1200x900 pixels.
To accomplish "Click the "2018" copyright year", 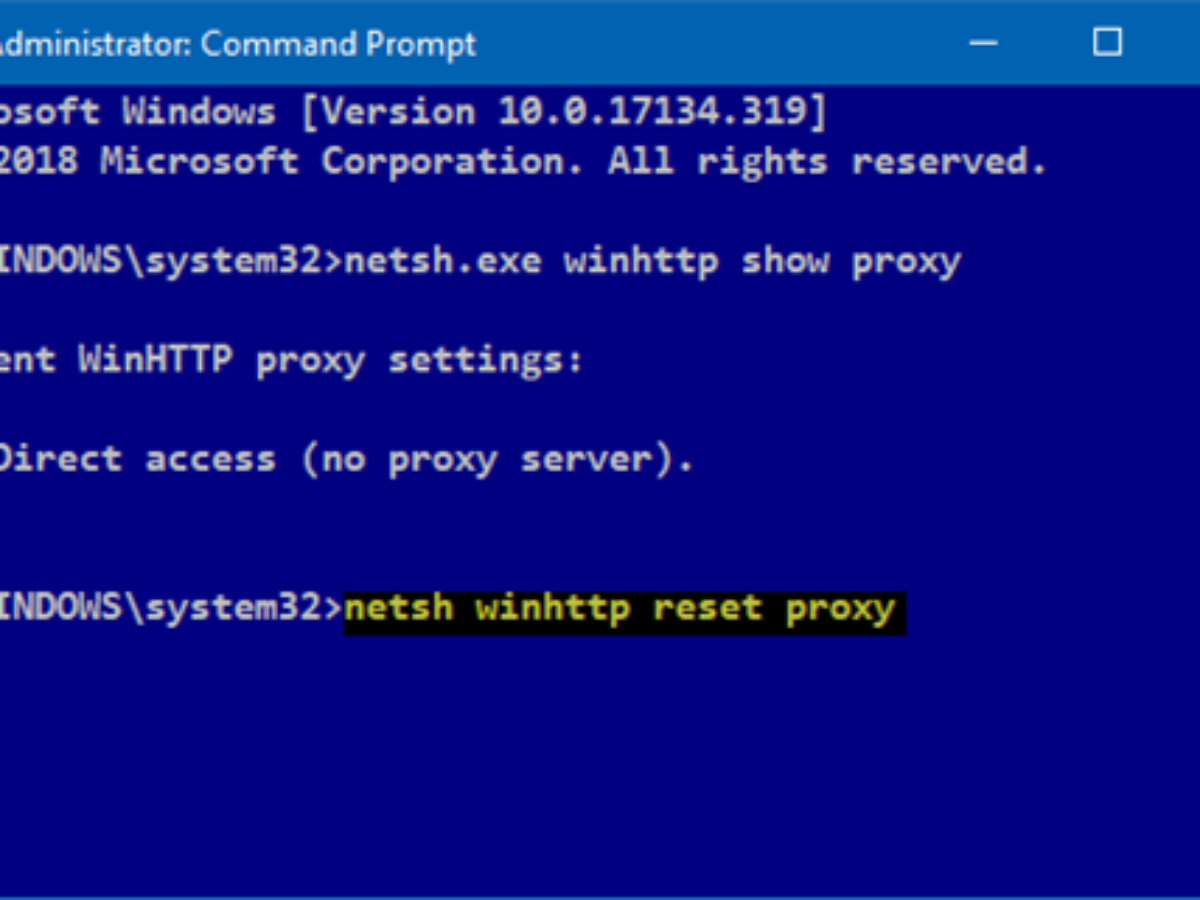I will coord(38,161).
